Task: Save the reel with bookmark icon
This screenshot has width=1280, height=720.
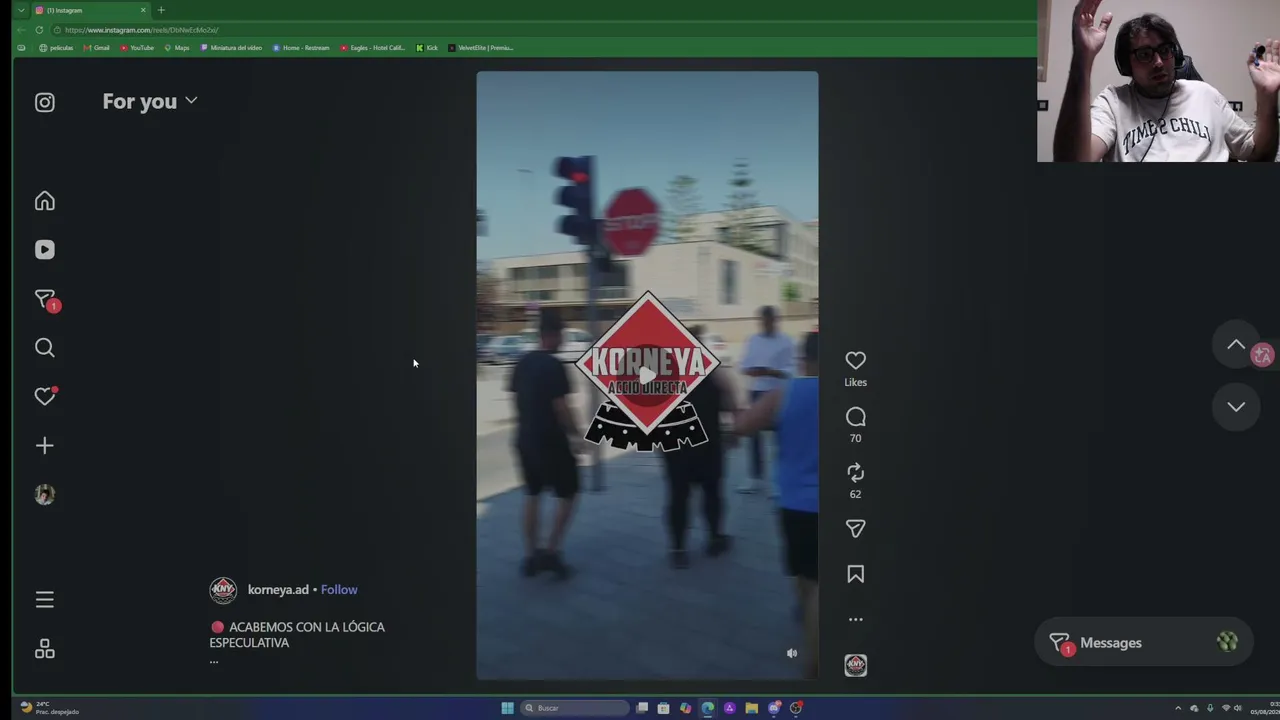Action: point(855,575)
